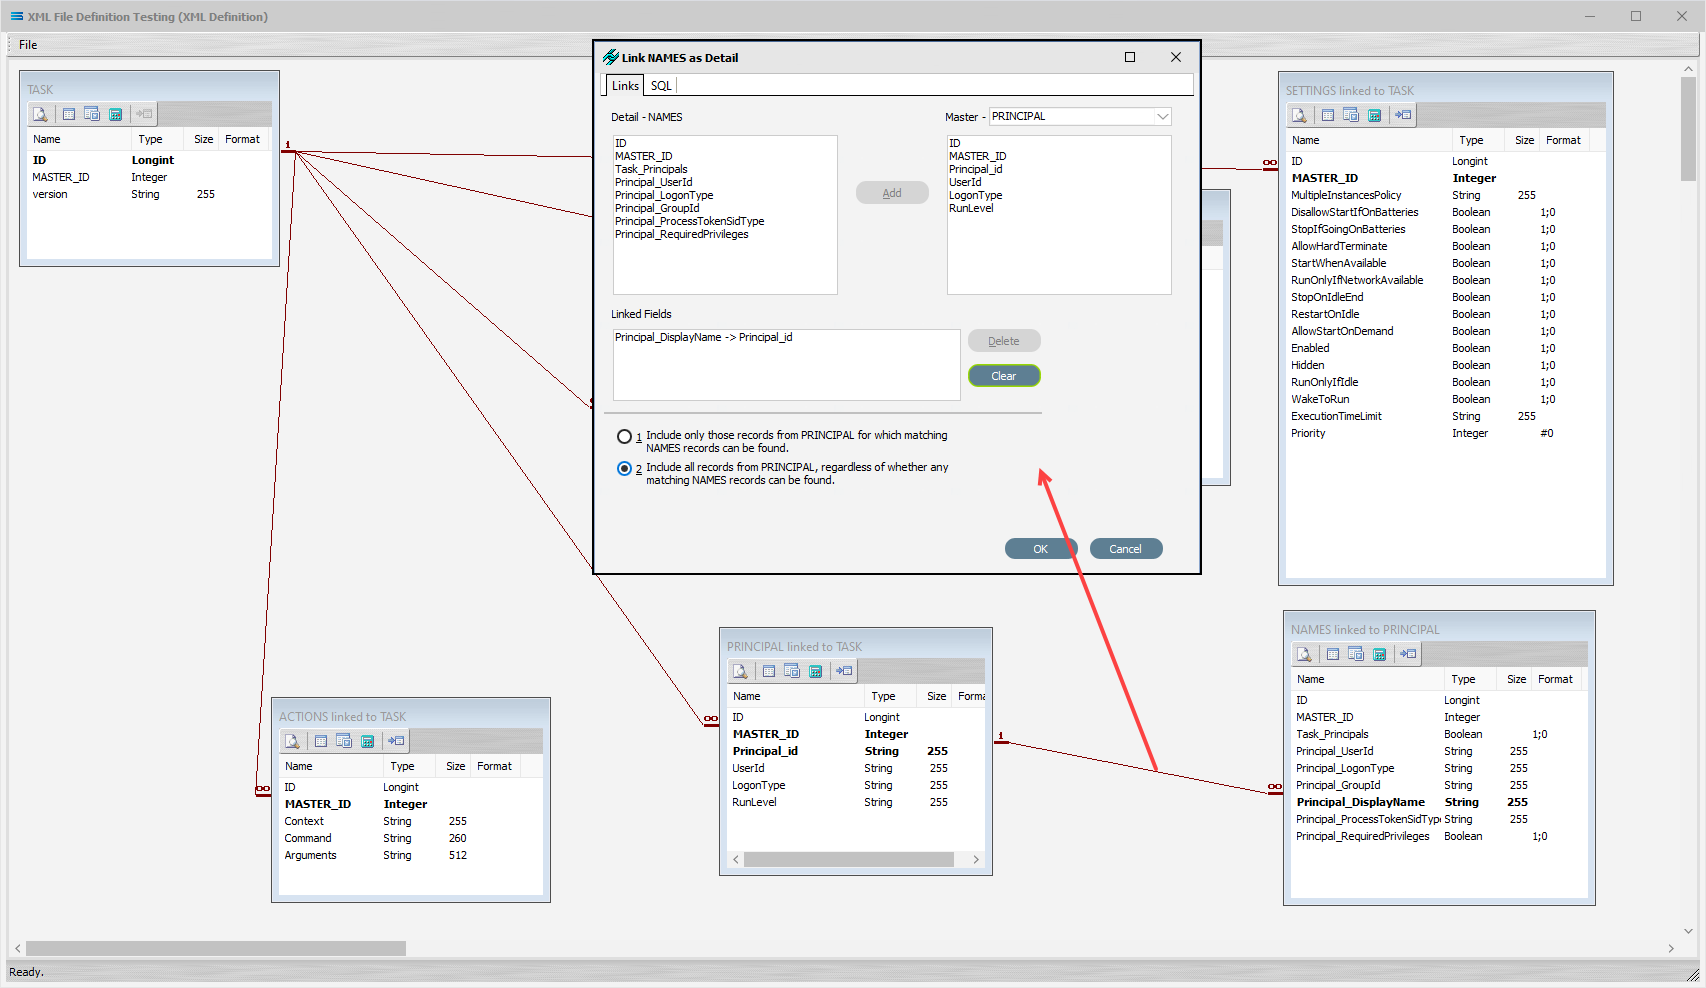Click the link arrow icon in PRINCIPAL panel
Screen dimensions: 1706x988
(x=844, y=672)
